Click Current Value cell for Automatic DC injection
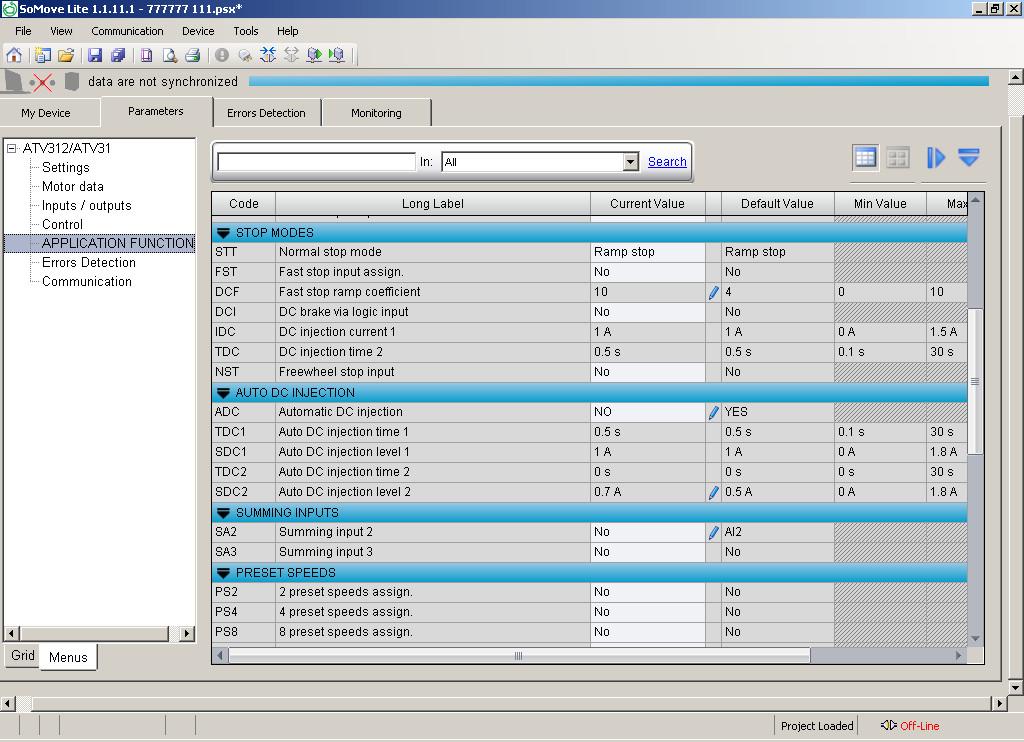 (647, 412)
